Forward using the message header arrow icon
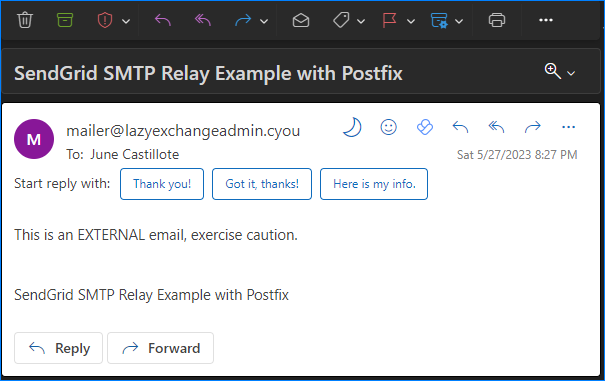This screenshot has width=605, height=381. tap(533, 127)
